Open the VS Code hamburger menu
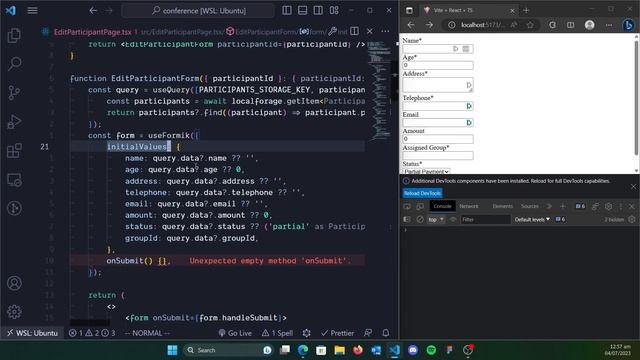 point(32,11)
